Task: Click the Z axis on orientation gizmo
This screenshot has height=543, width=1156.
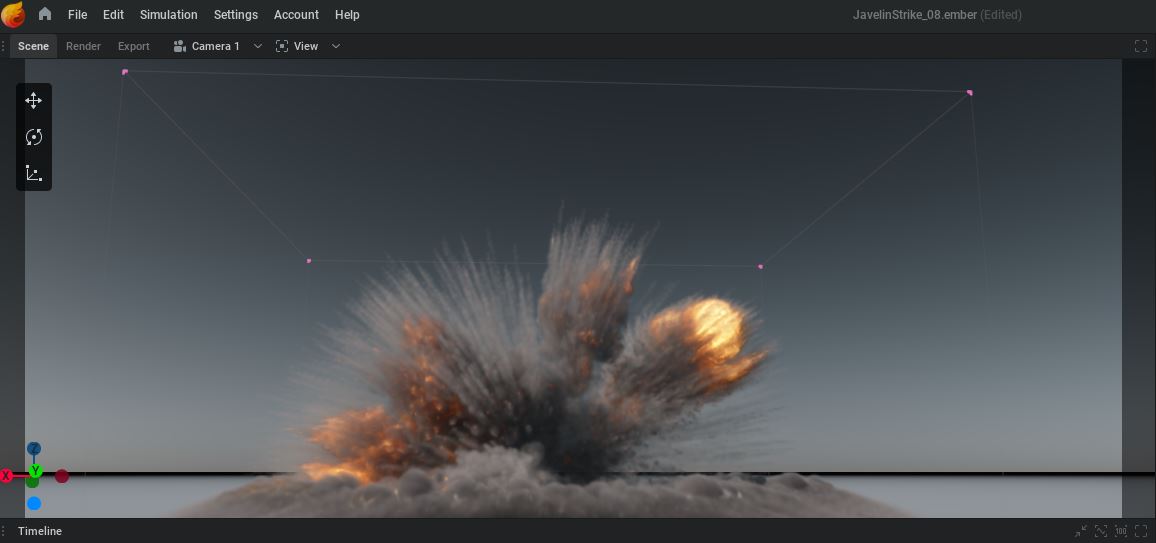Action: coord(34,449)
